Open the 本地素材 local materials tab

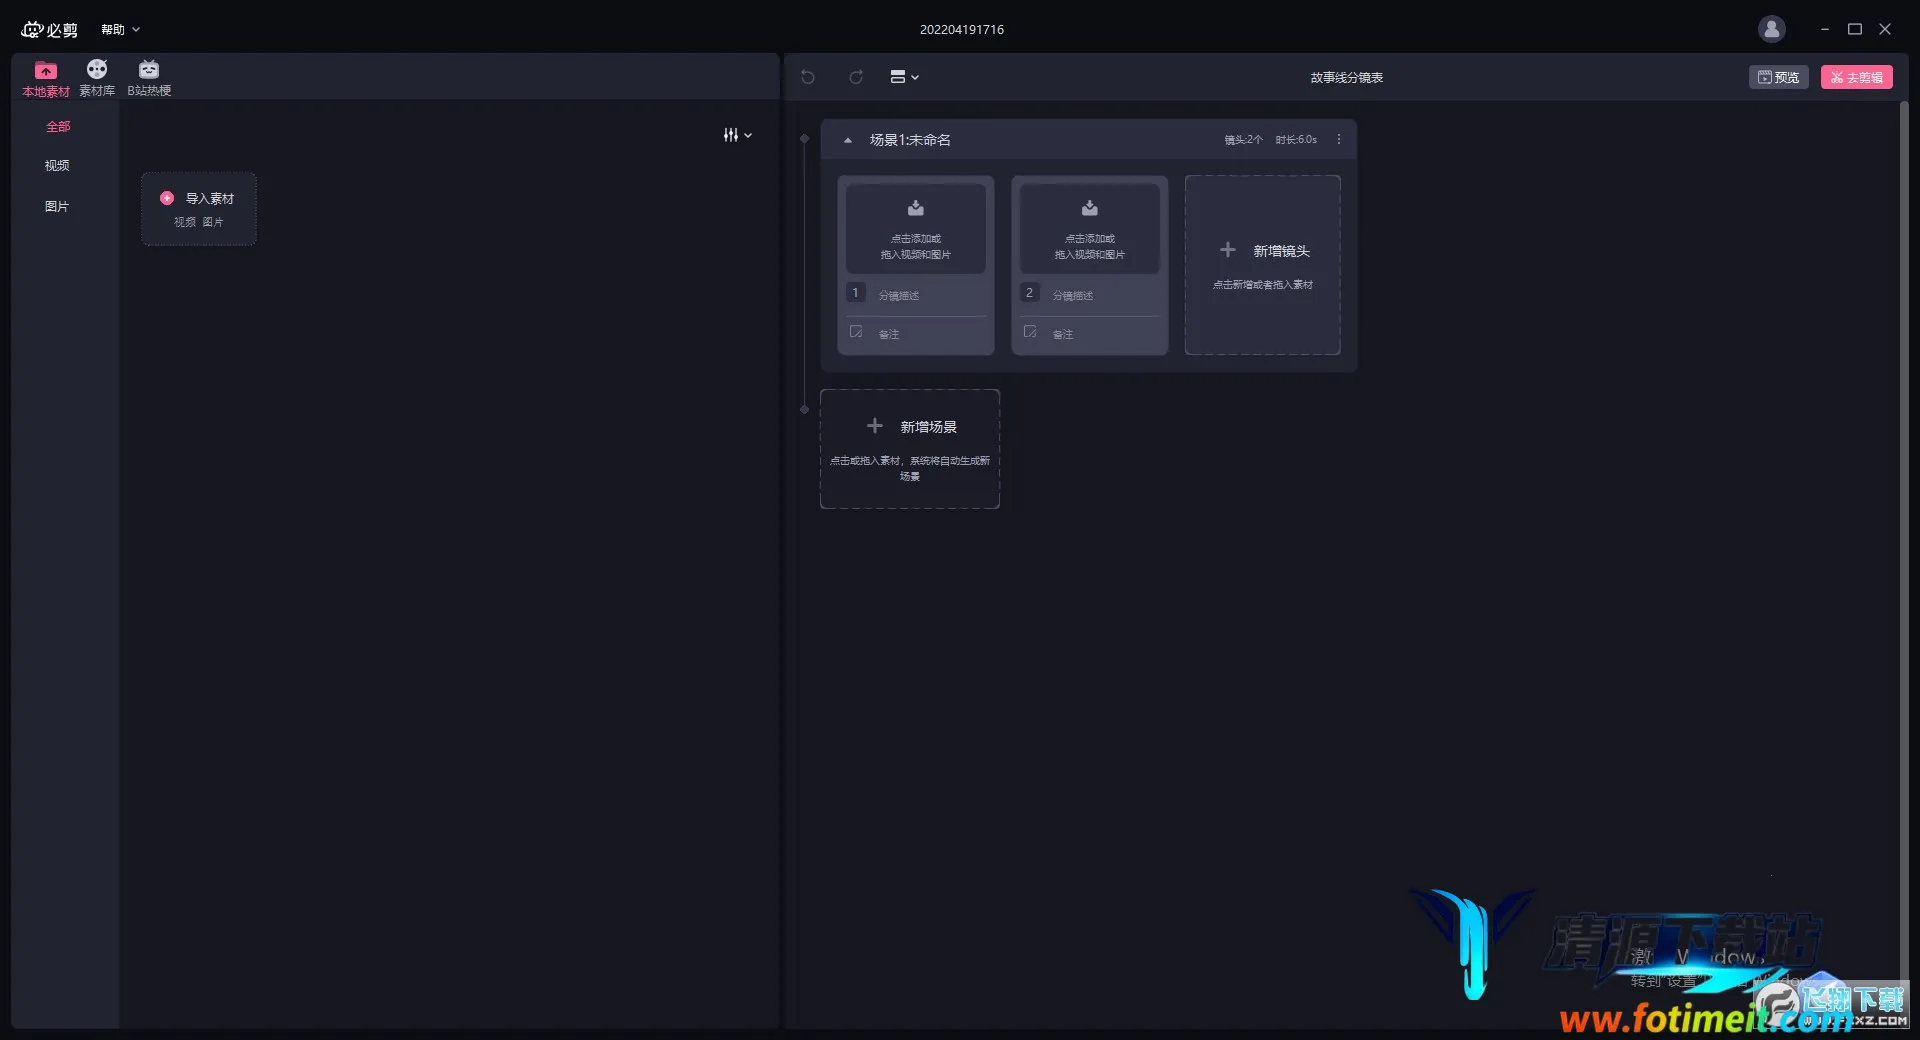coord(46,78)
